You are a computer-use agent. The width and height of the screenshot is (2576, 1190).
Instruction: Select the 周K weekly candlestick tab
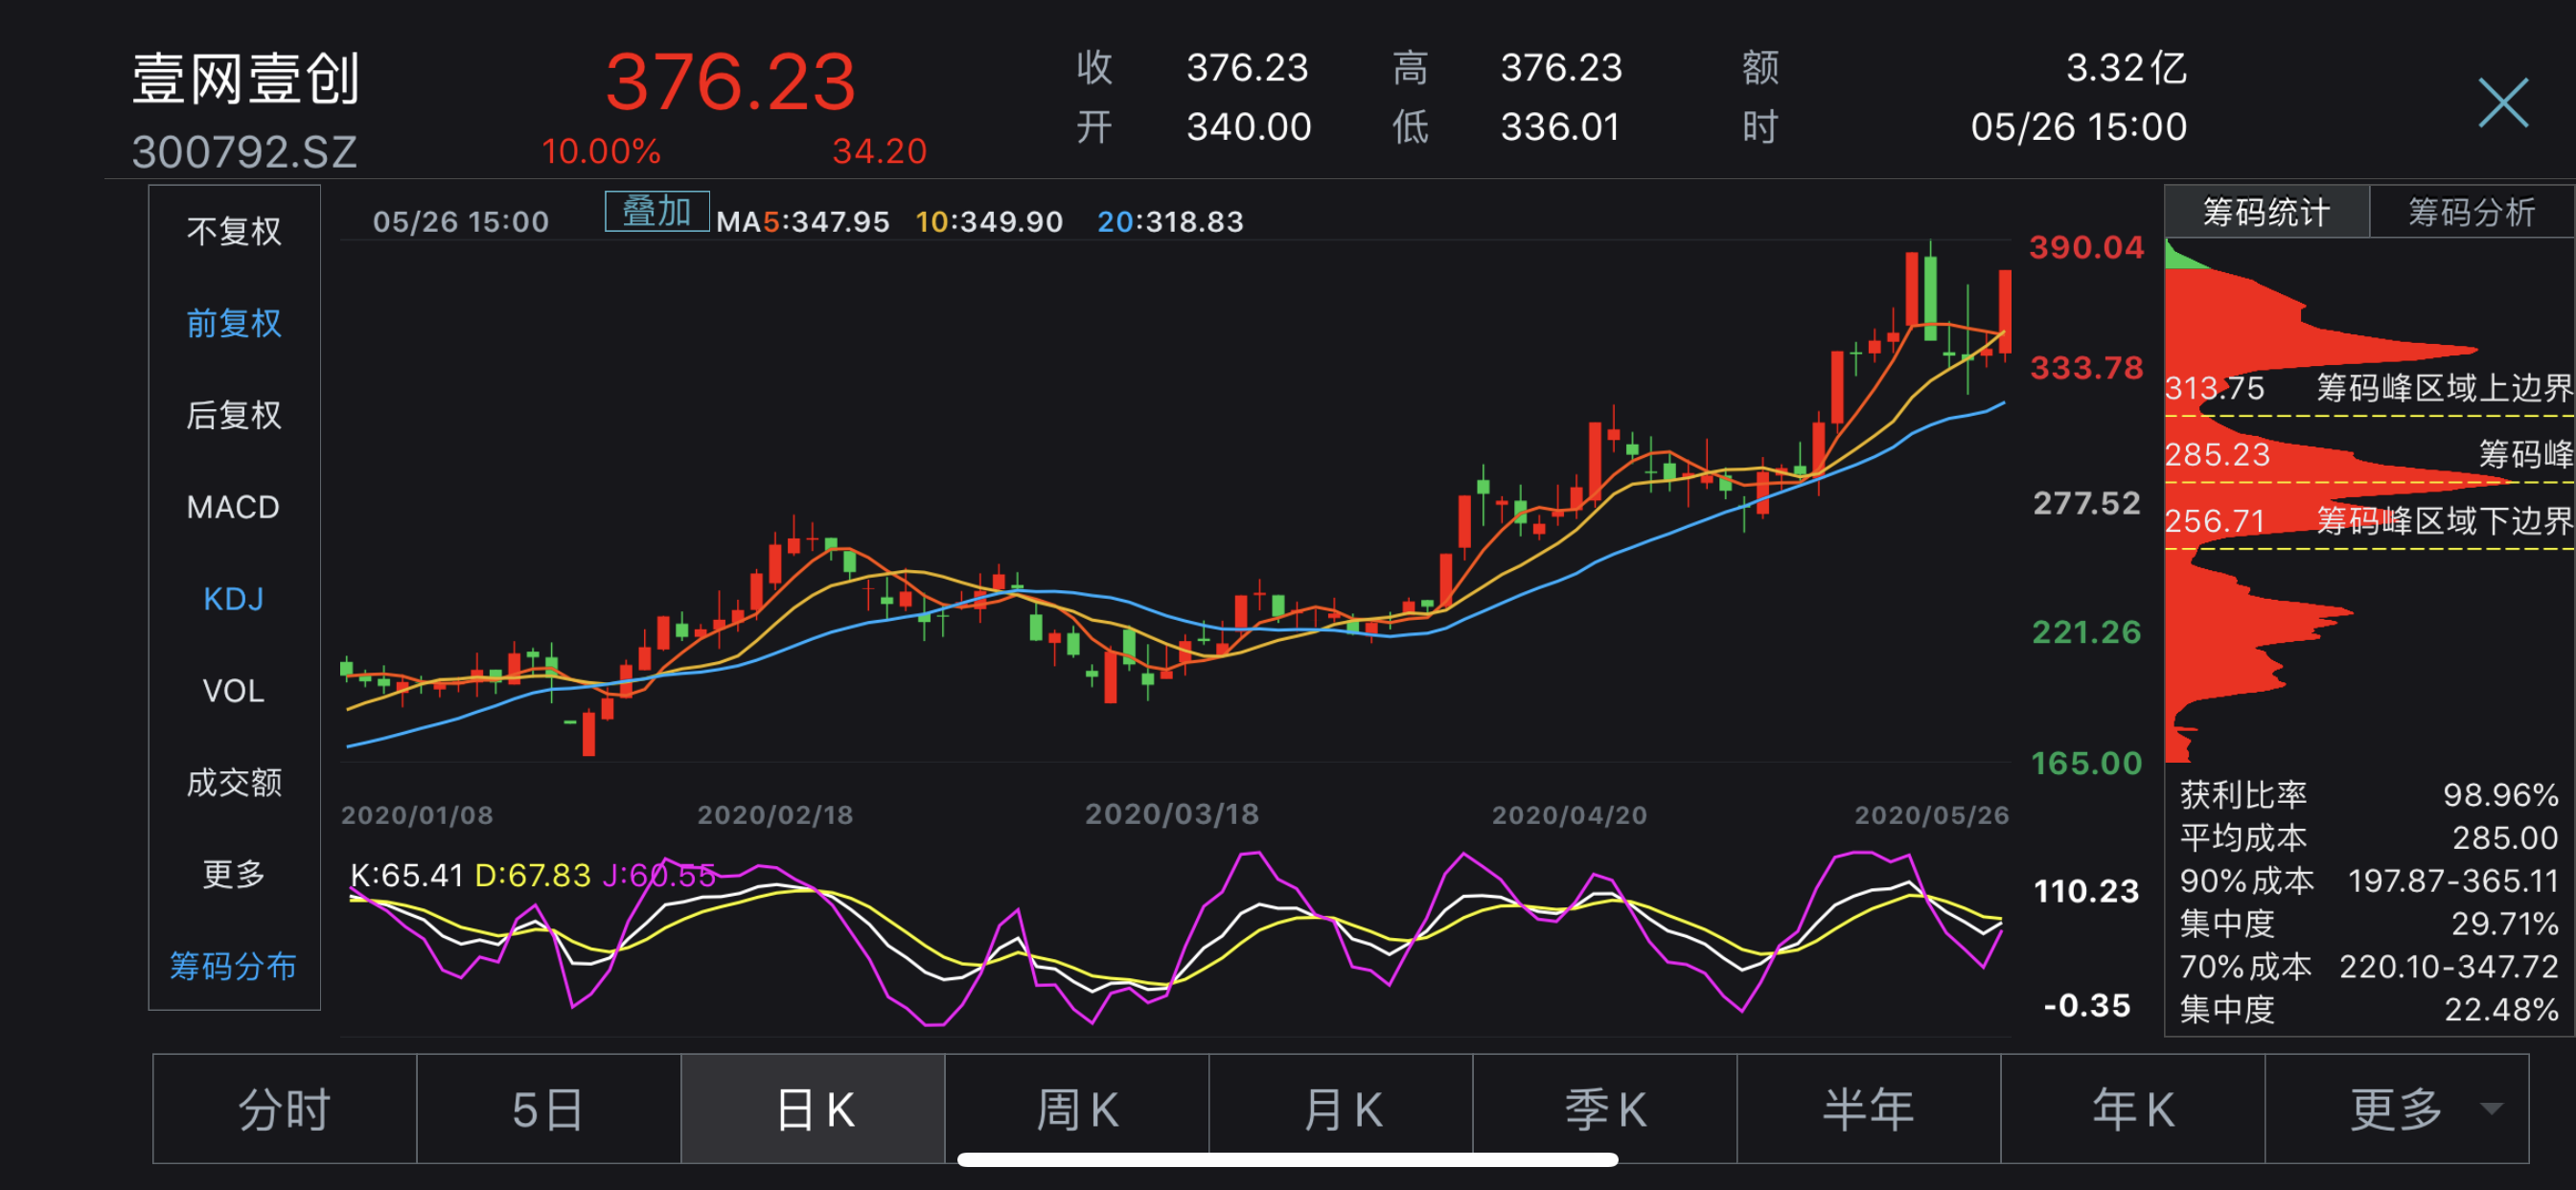[1077, 1109]
